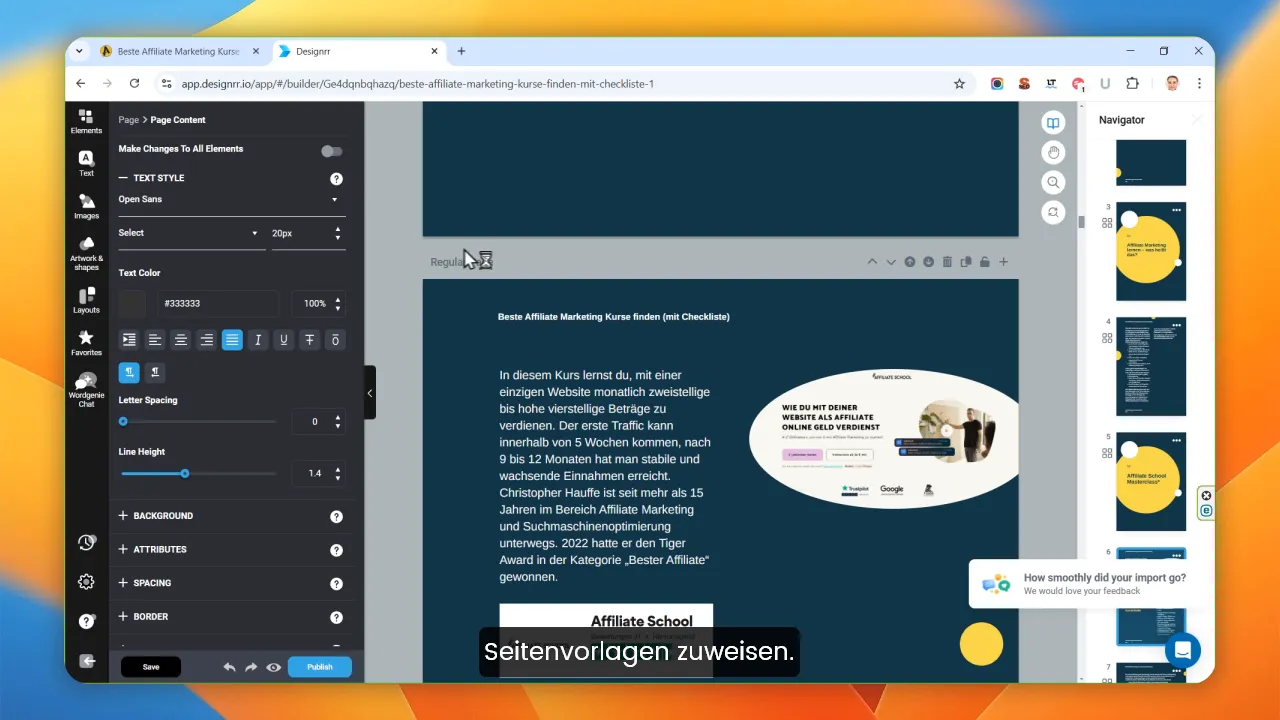
Task: Open the Elements panel in the sidebar
Action: (86, 122)
